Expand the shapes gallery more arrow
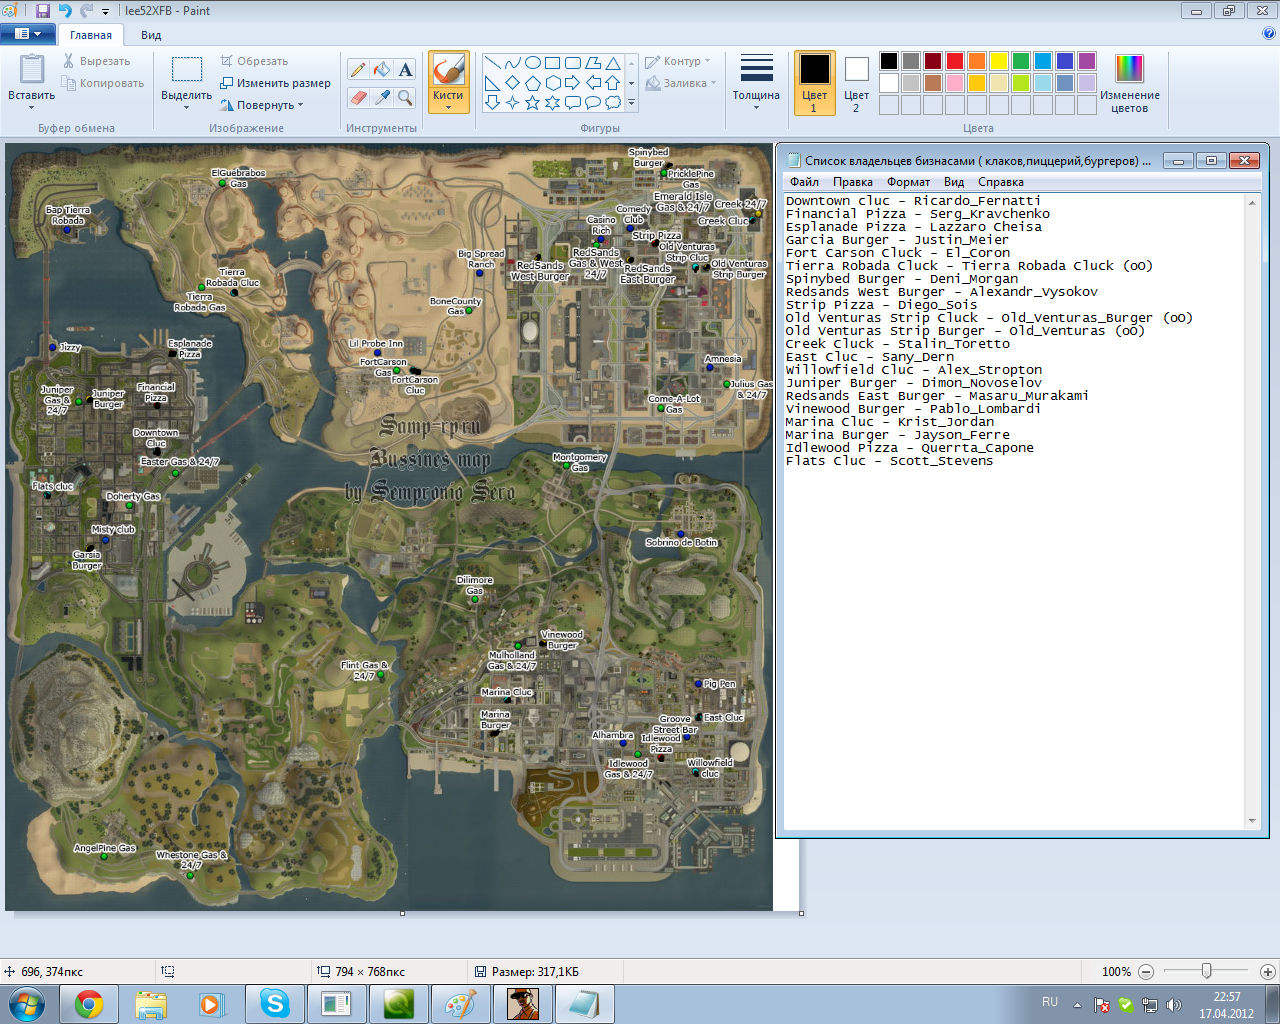 tap(631, 102)
